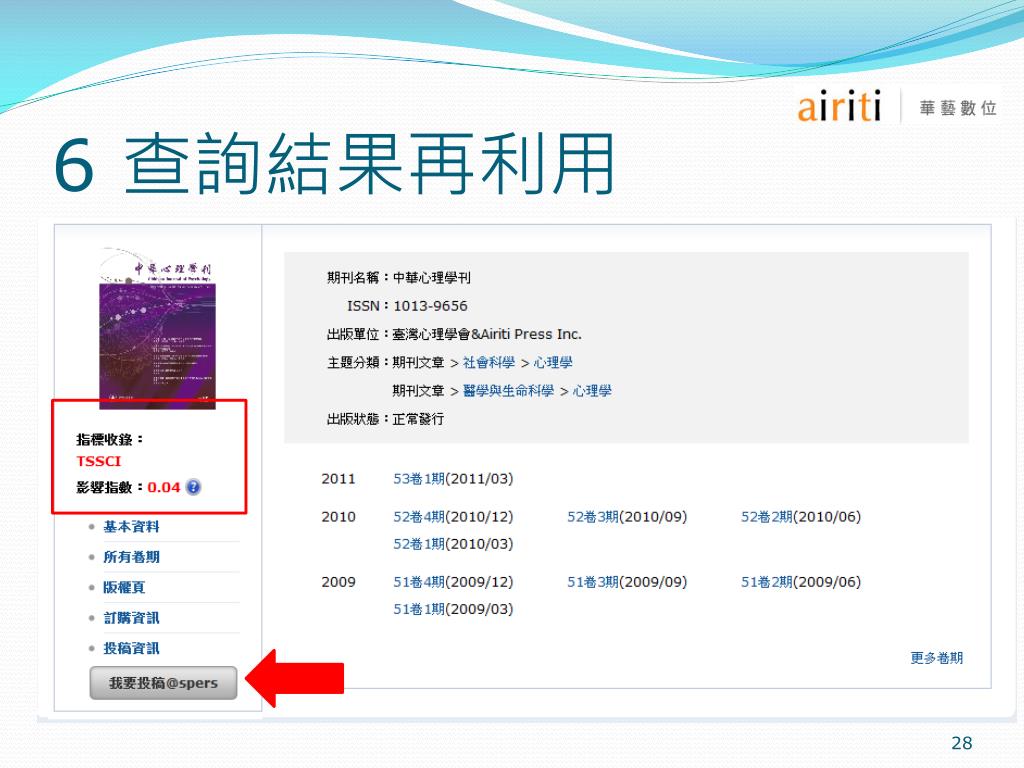Click the 醫學與生命科學 category link
This screenshot has height=768, width=1024.
(x=508, y=391)
